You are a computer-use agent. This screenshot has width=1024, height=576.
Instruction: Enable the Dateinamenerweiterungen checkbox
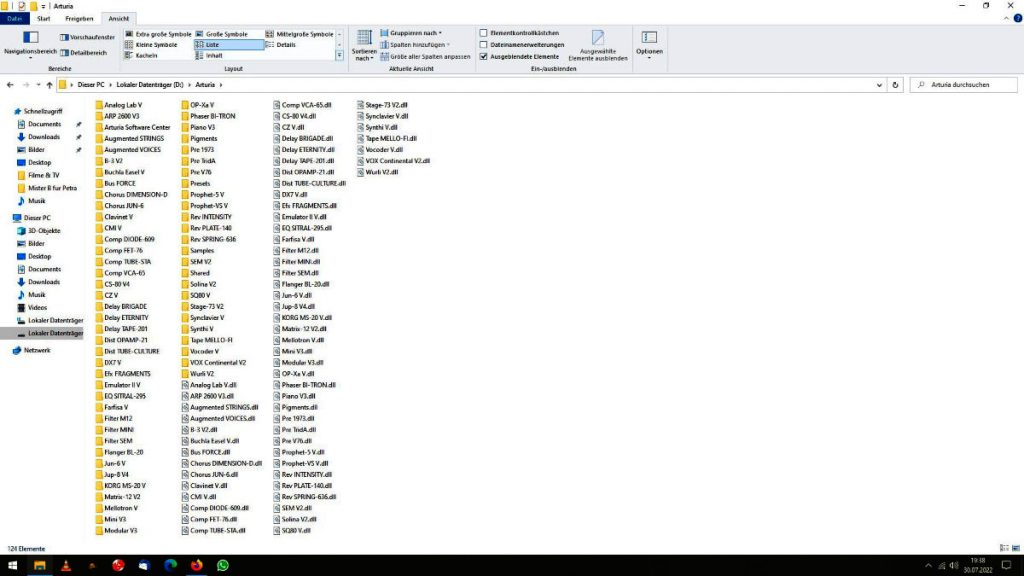(483, 45)
